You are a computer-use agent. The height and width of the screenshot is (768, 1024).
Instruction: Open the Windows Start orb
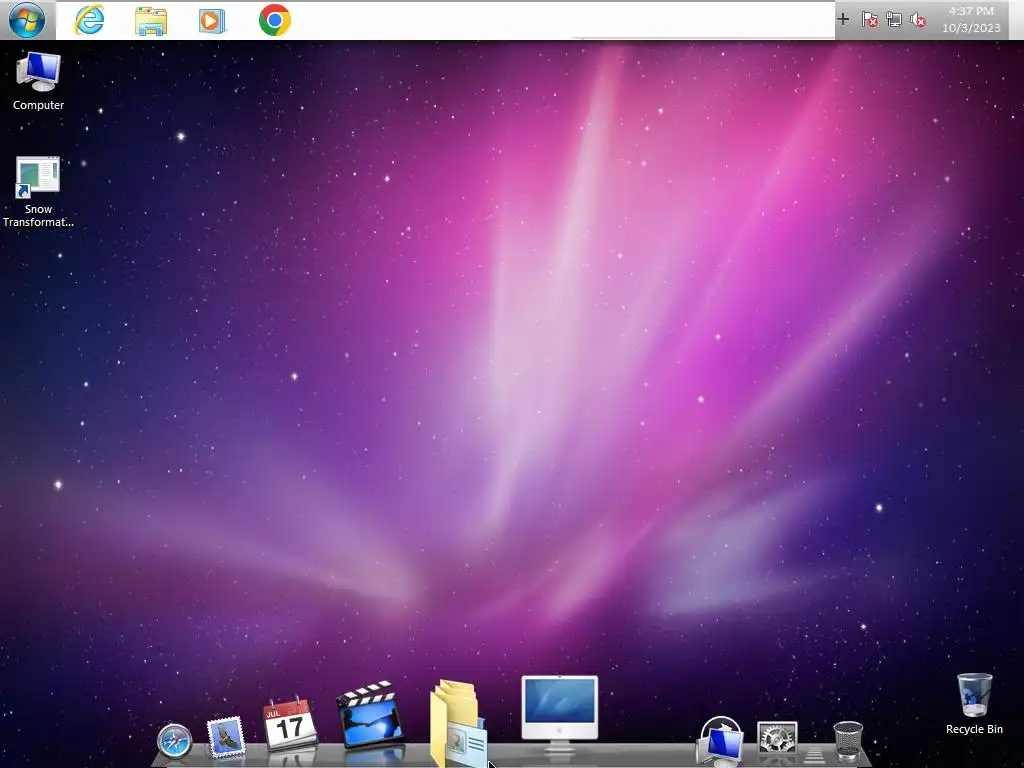tap(27, 20)
